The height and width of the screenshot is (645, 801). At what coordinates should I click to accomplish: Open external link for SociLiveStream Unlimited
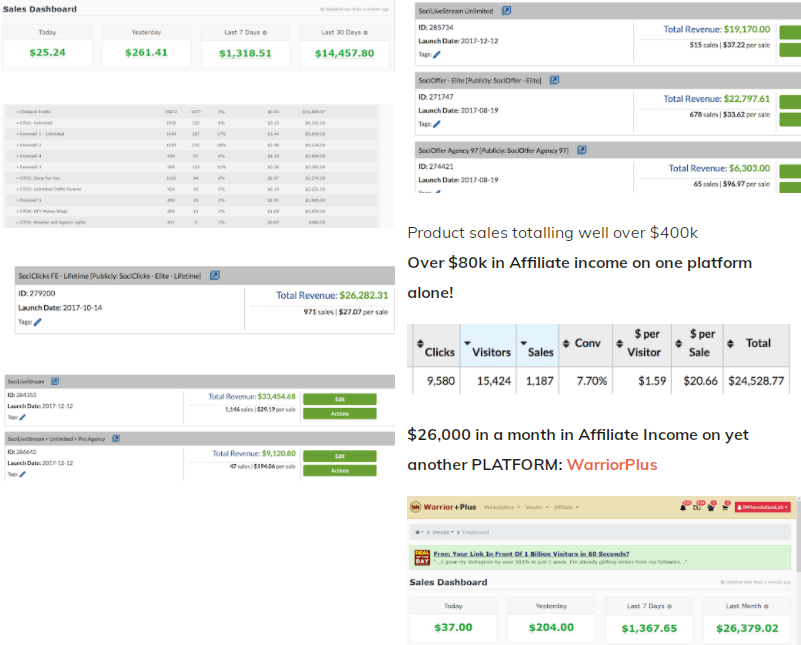[x=506, y=10]
